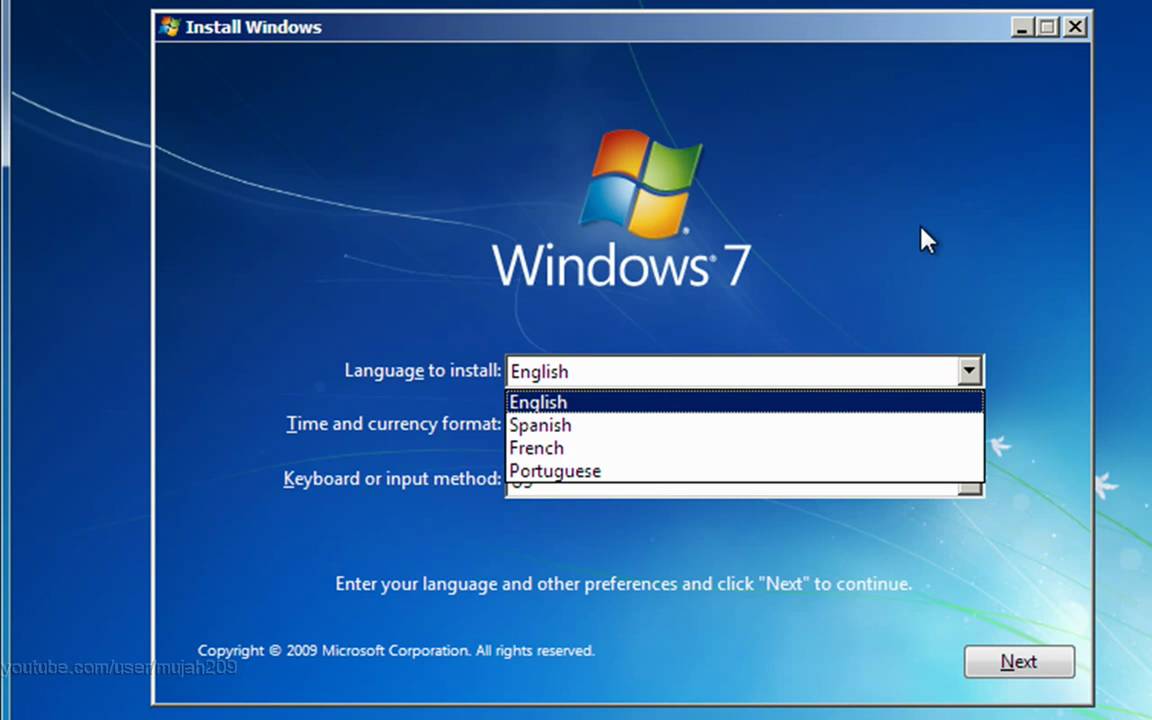The height and width of the screenshot is (720, 1152).
Task: Maximize the Install Windows window
Action: point(1048,27)
